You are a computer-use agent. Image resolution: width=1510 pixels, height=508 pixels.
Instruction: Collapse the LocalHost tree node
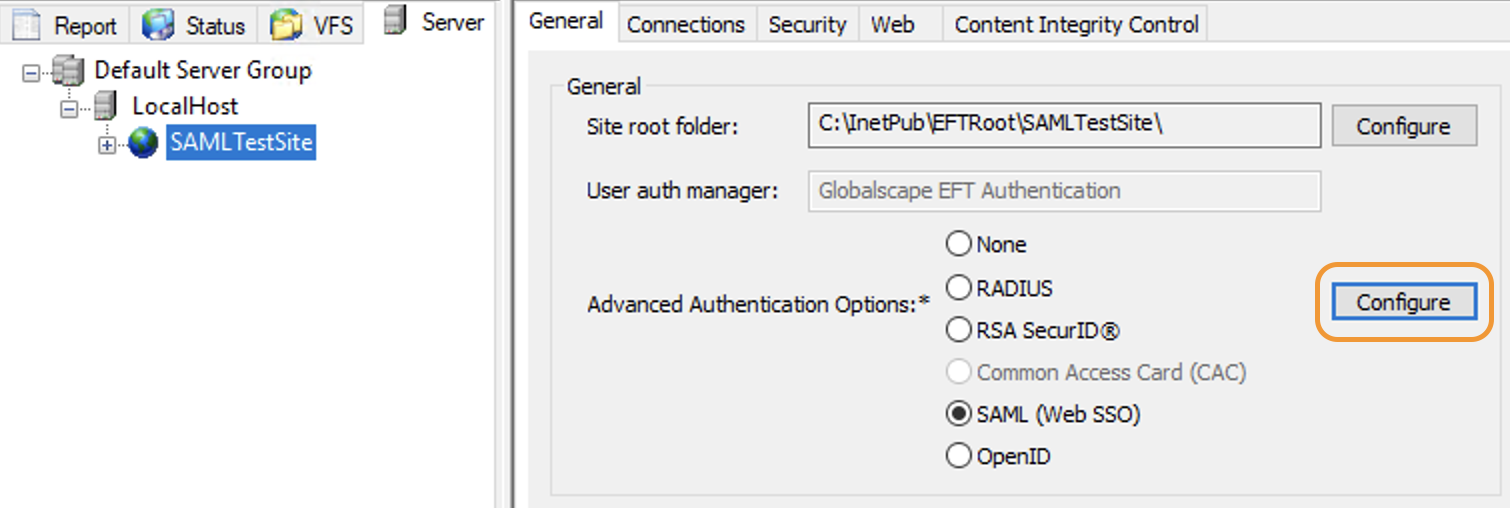click(x=69, y=108)
